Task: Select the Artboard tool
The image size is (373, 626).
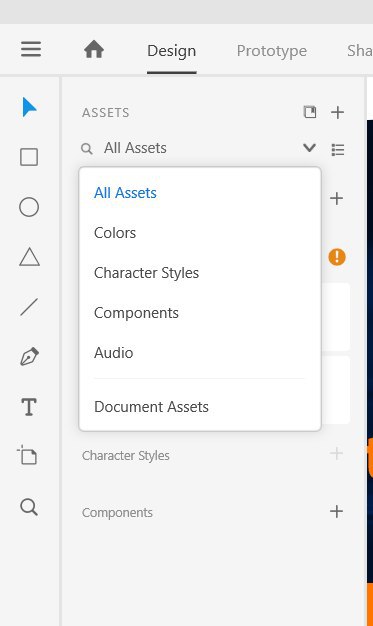Action: coord(27,455)
